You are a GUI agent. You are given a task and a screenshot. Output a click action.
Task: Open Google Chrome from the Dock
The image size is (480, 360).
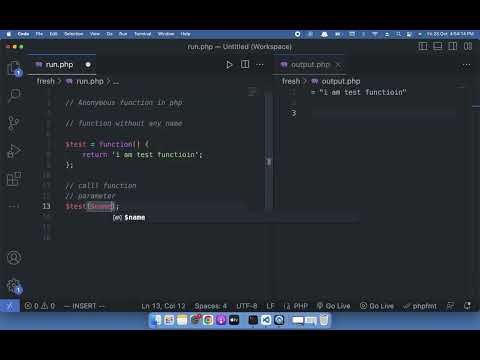tap(208, 320)
